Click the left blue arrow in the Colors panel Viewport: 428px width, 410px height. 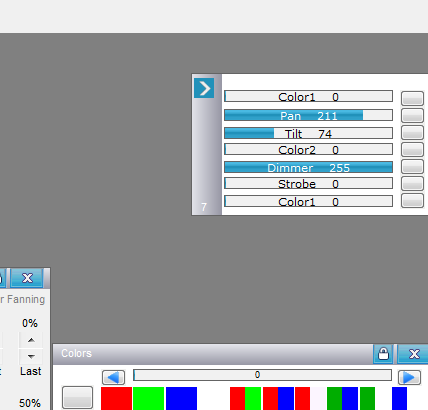113,377
